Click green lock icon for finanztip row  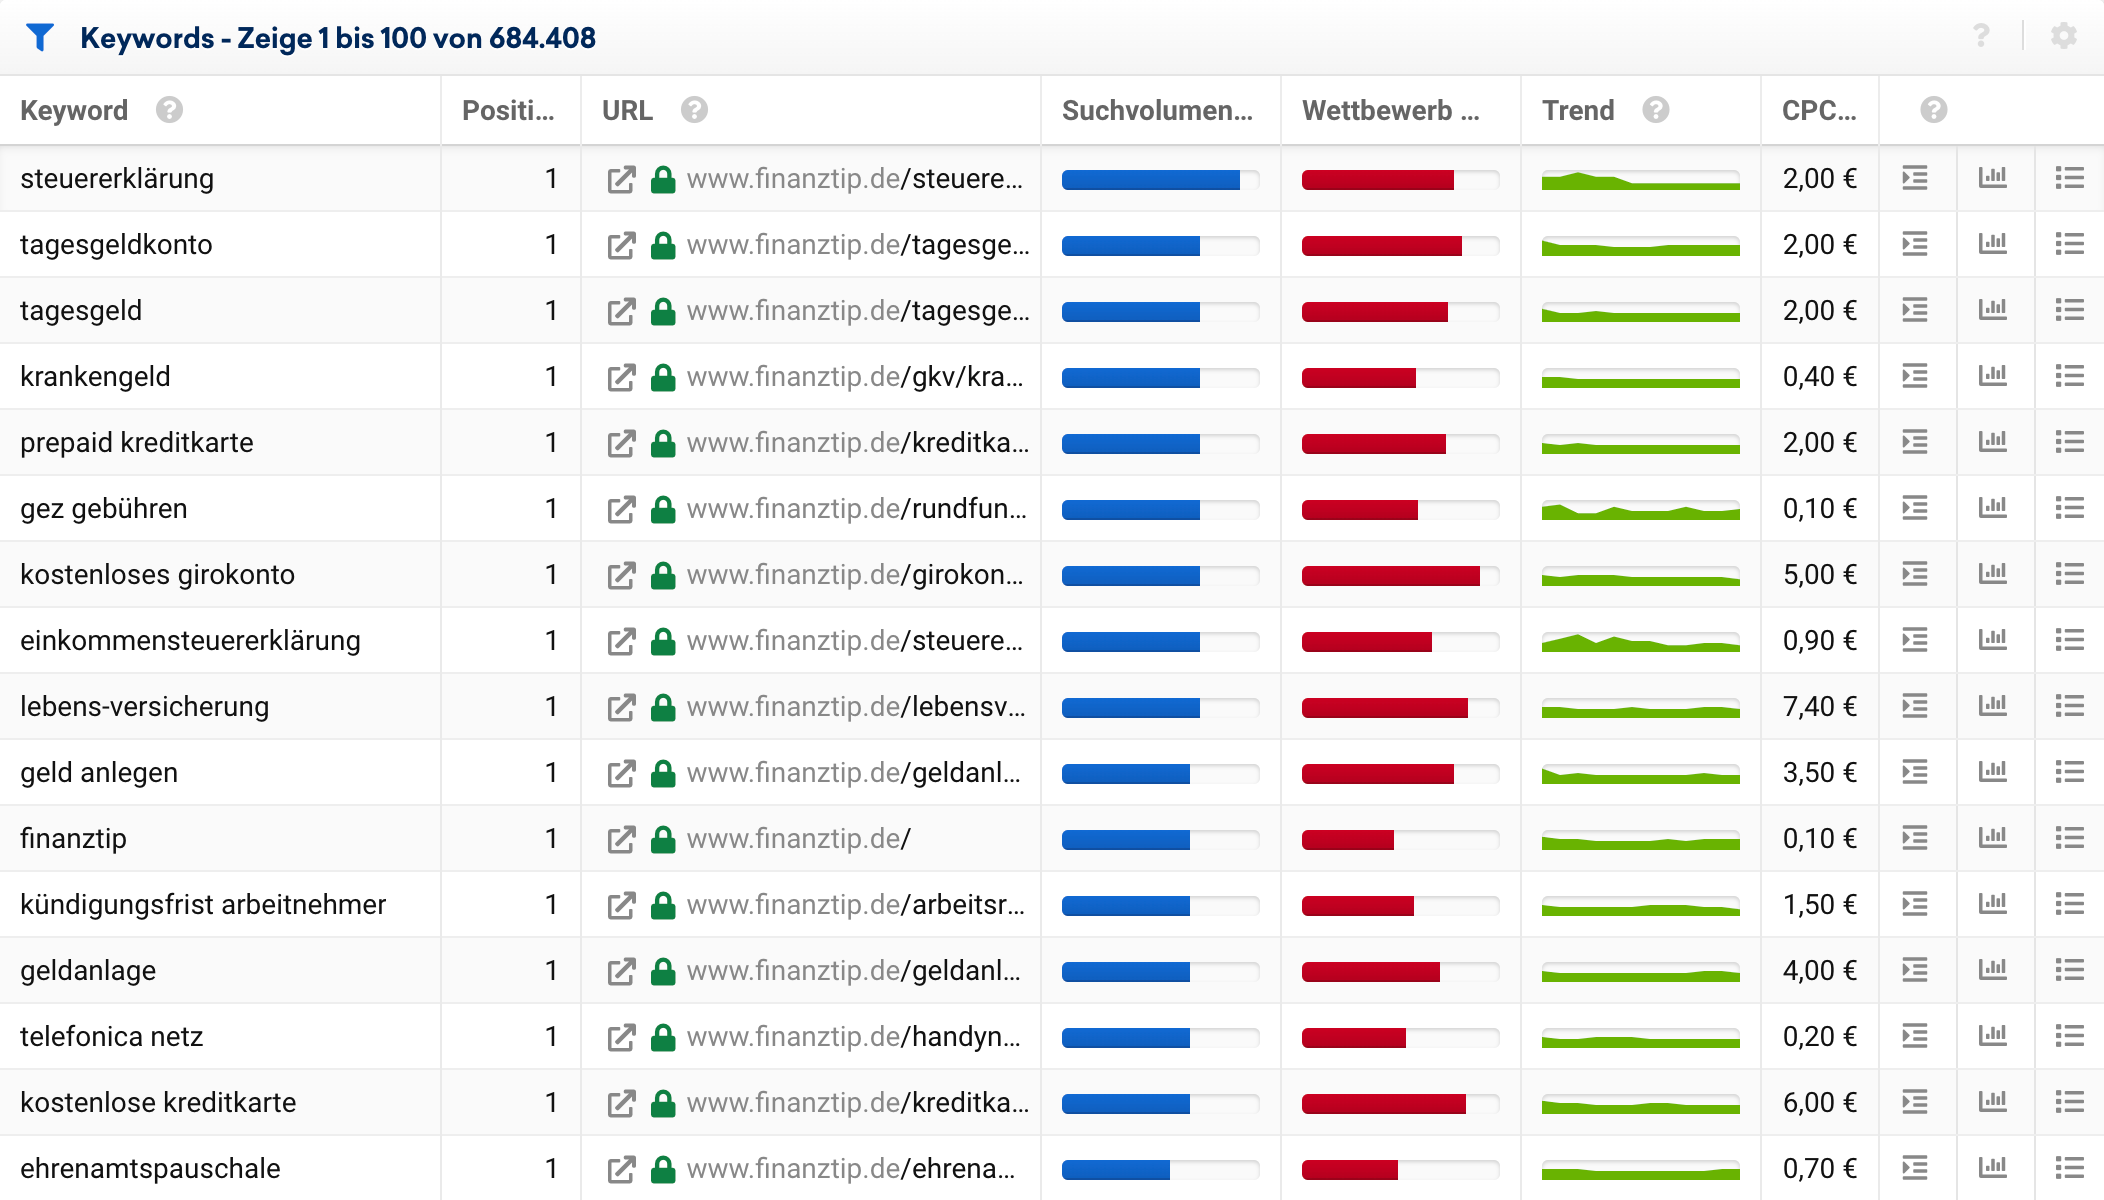pyautogui.click(x=662, y=839)
